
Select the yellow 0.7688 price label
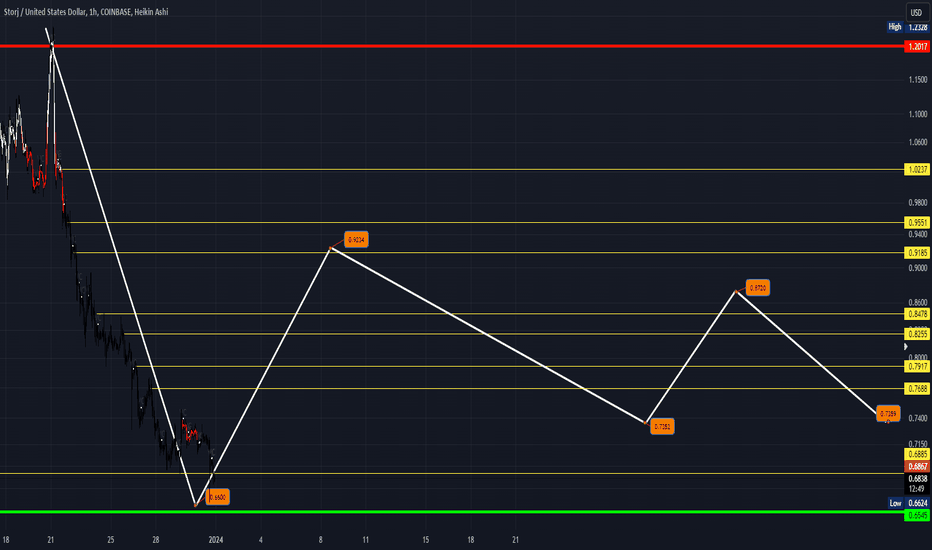[917, 388]
